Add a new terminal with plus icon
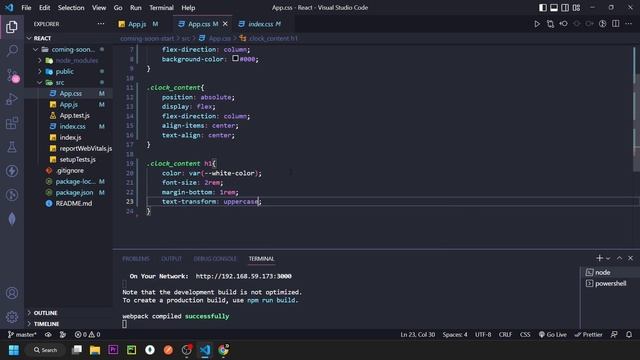 pyautogui.click(x=599, y=258)
